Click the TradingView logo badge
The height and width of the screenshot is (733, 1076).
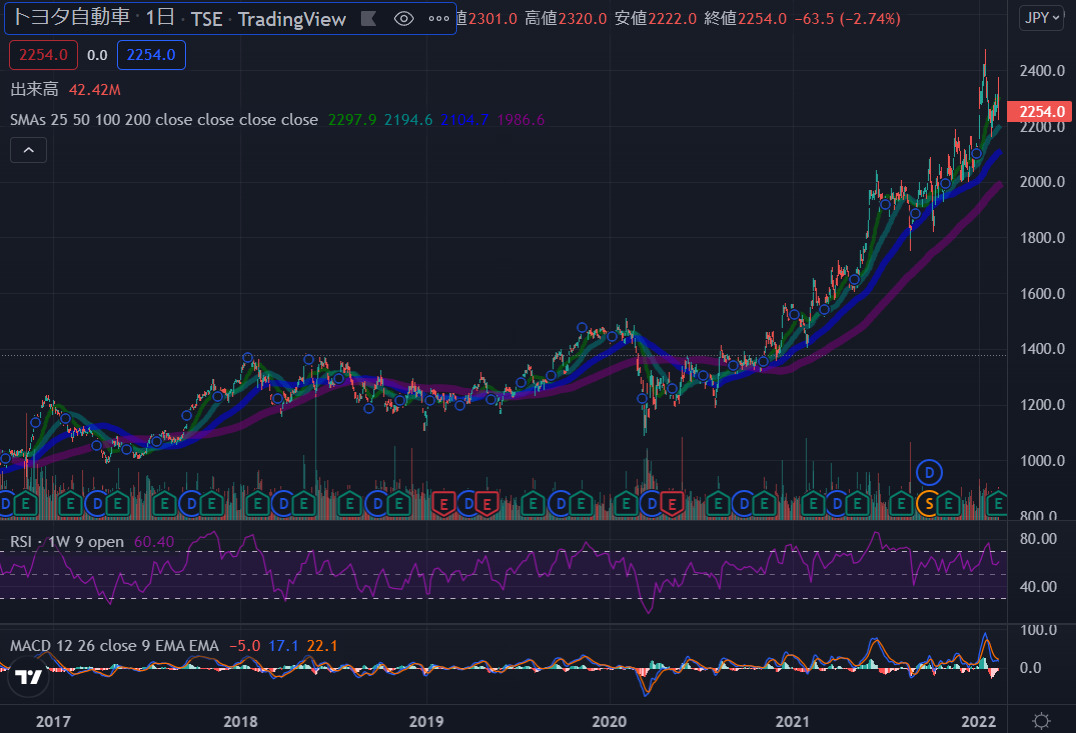[x=28, y=677]
